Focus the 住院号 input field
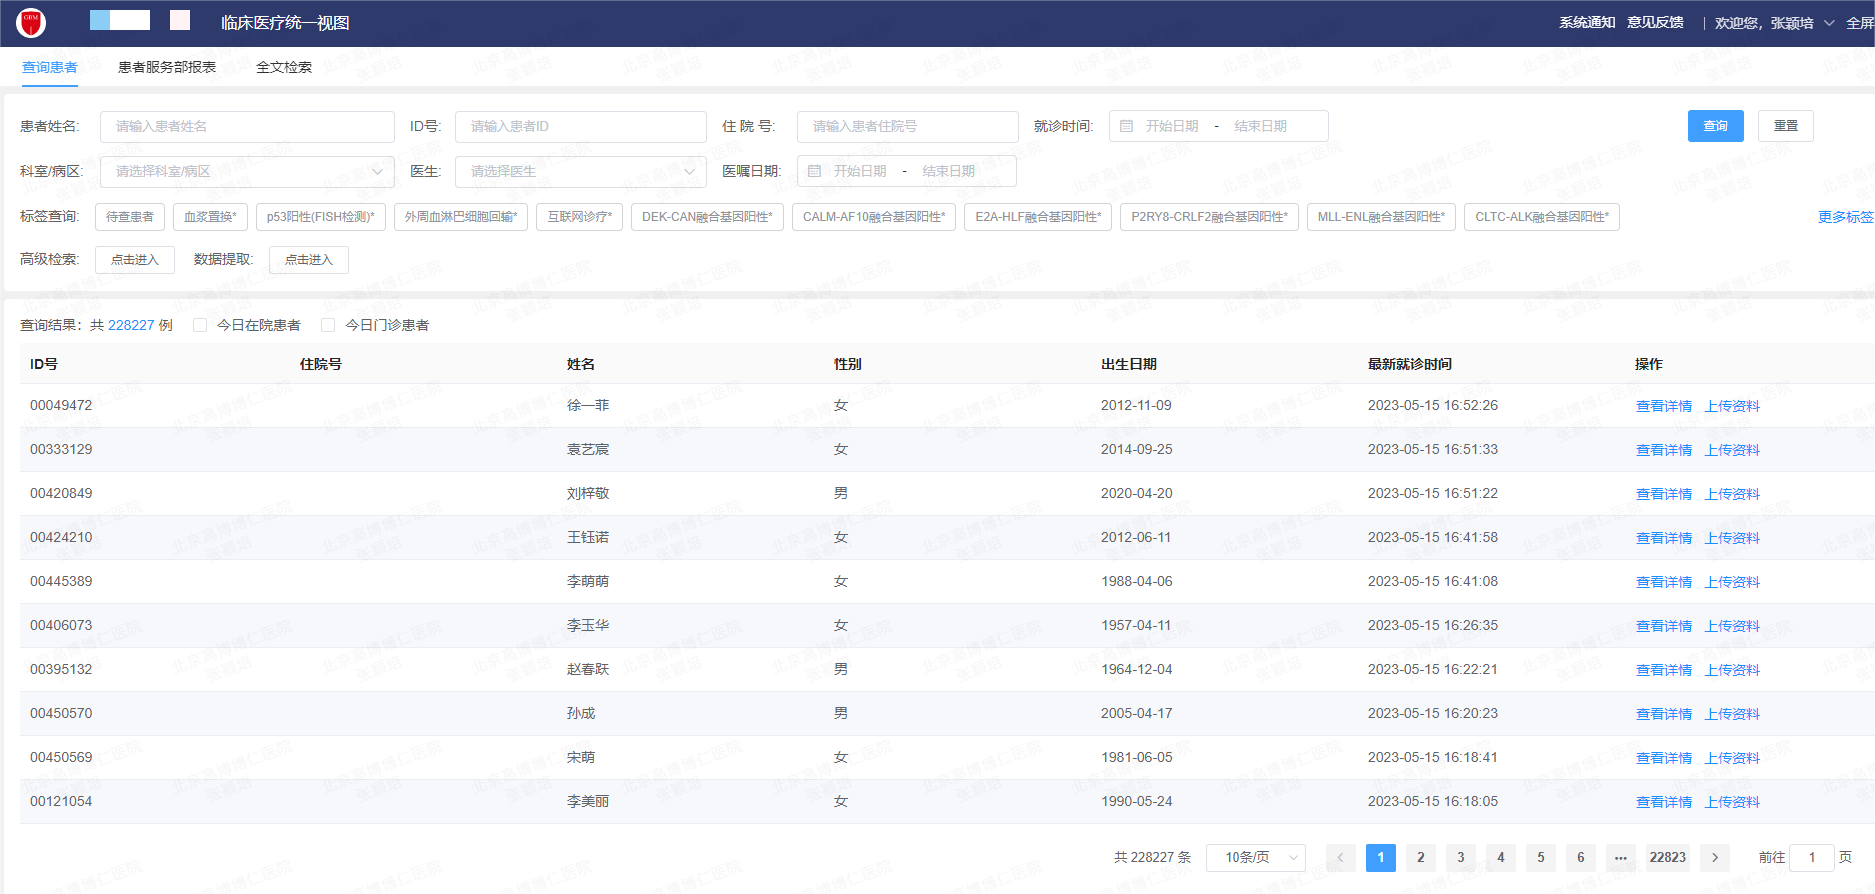Screen dimensions: 1875x894 (907, 126)
